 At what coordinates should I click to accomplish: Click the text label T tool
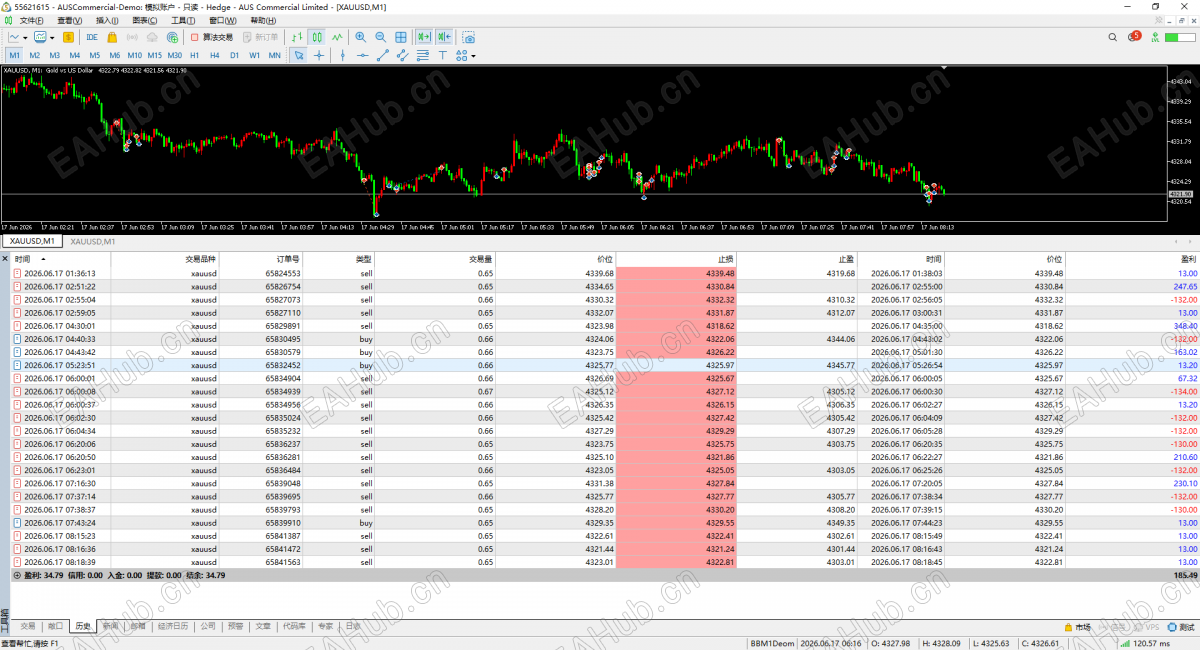point(442,55)
